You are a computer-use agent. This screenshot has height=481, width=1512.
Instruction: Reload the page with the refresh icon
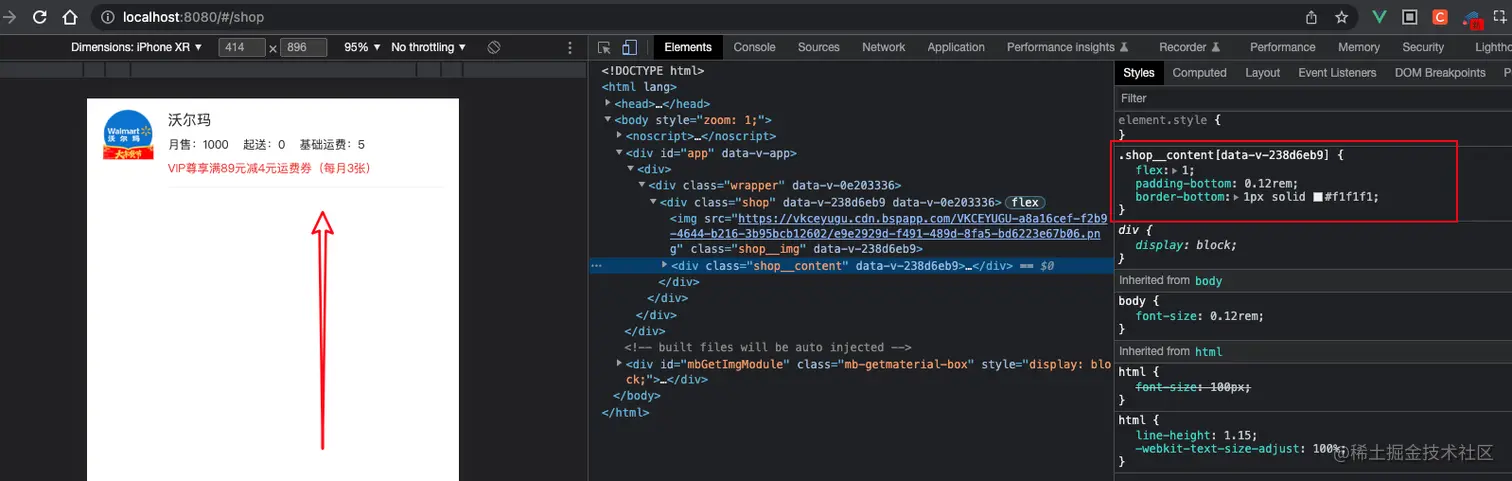[40, 17]
